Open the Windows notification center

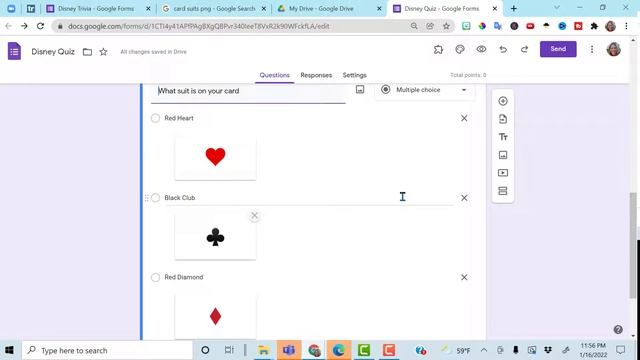click(620, 350)
